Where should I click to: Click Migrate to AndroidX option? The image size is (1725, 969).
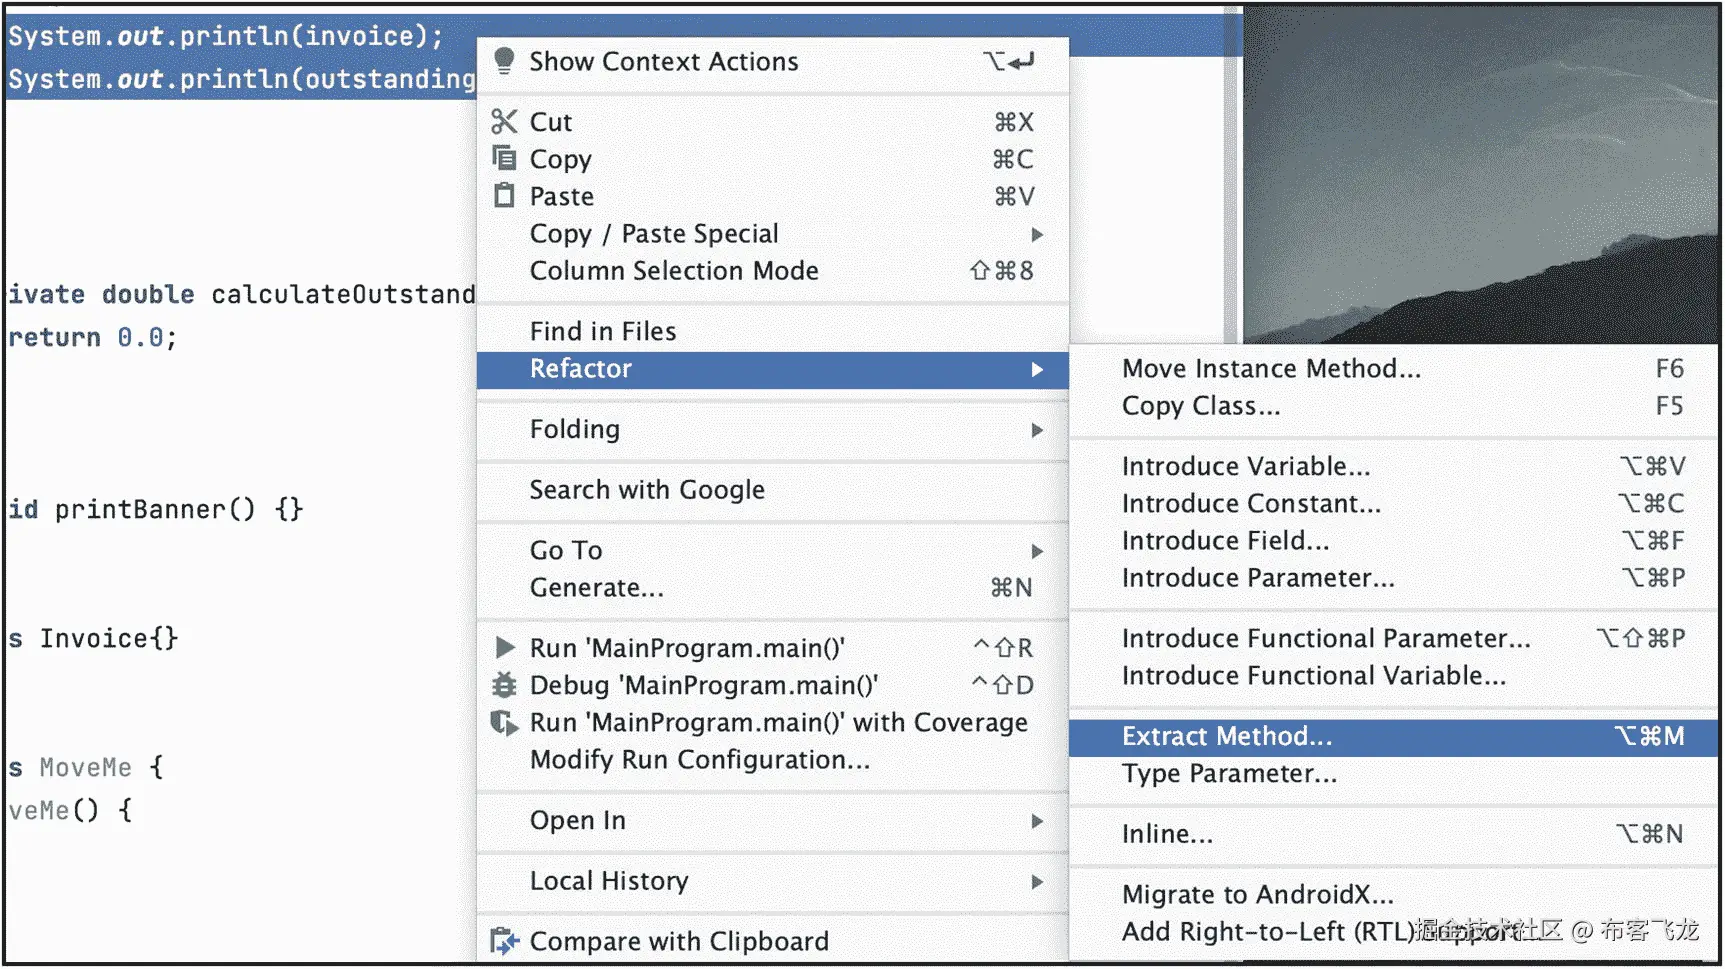(1257, 894)
